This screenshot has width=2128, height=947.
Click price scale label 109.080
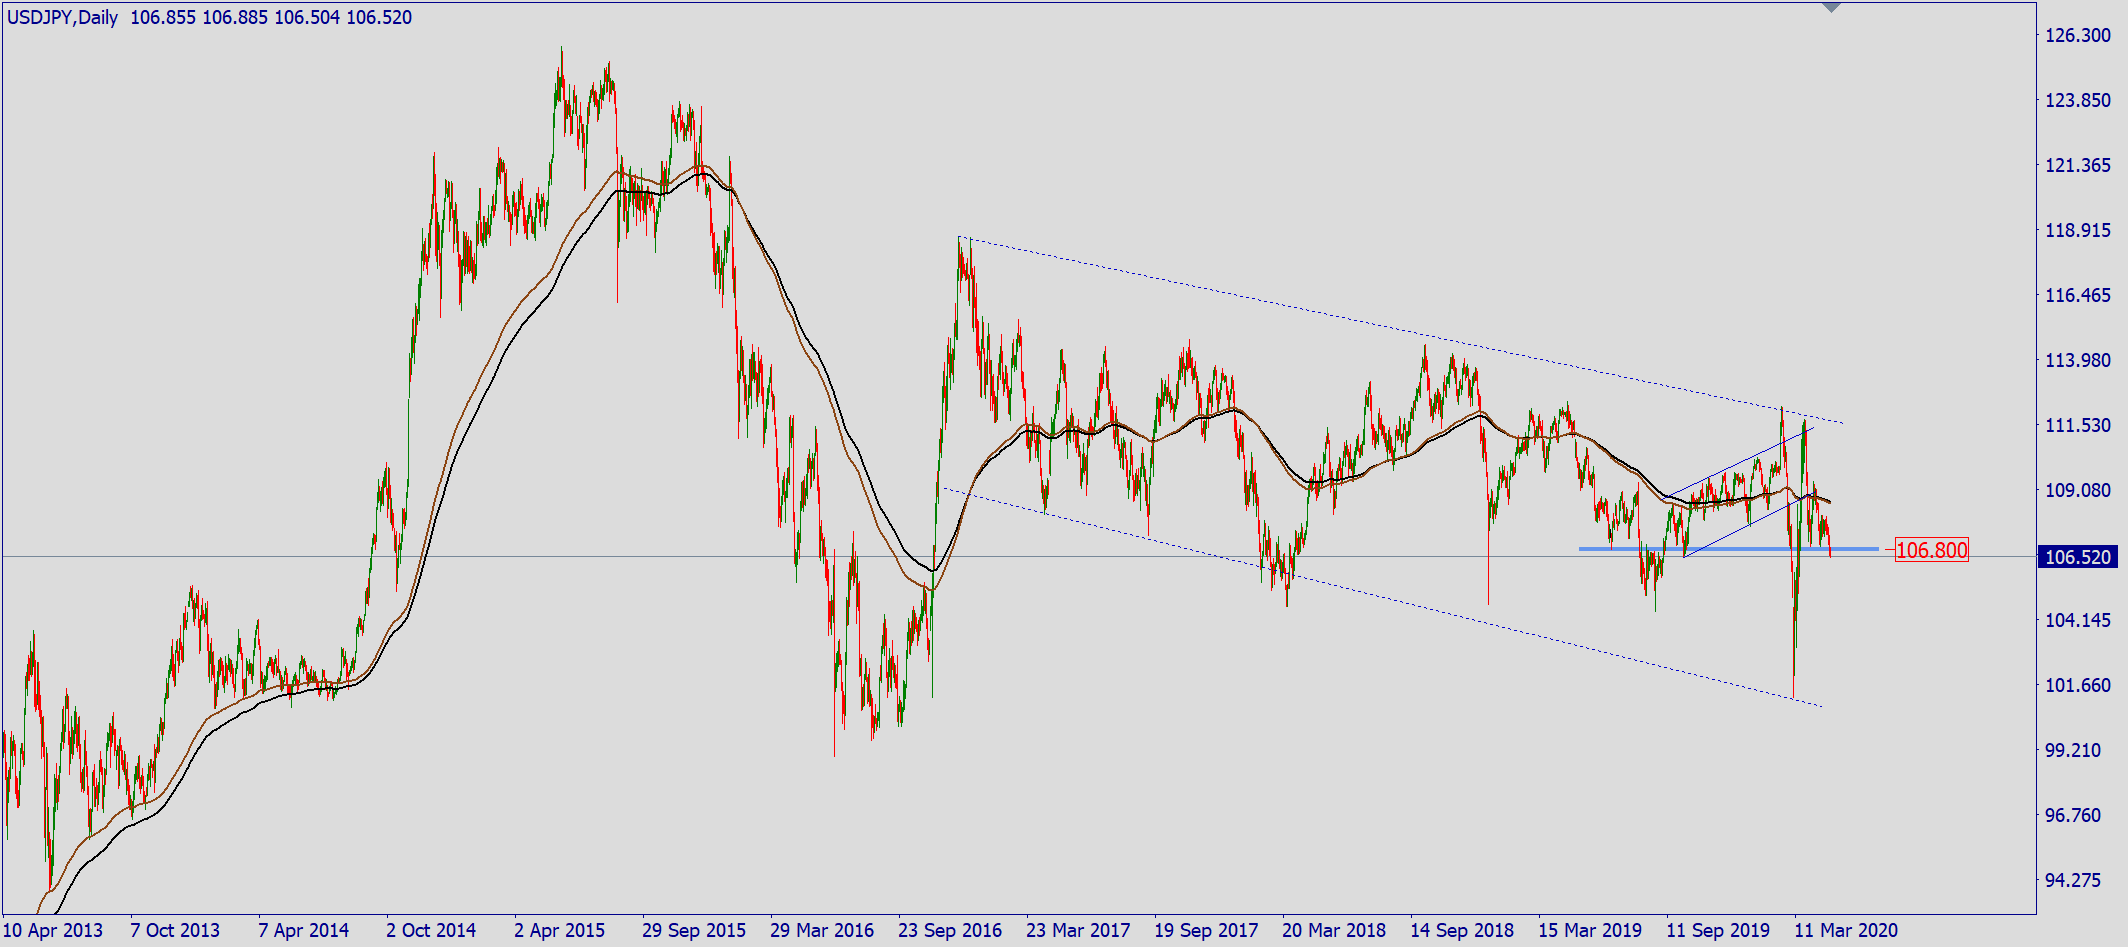[2078, 490]
